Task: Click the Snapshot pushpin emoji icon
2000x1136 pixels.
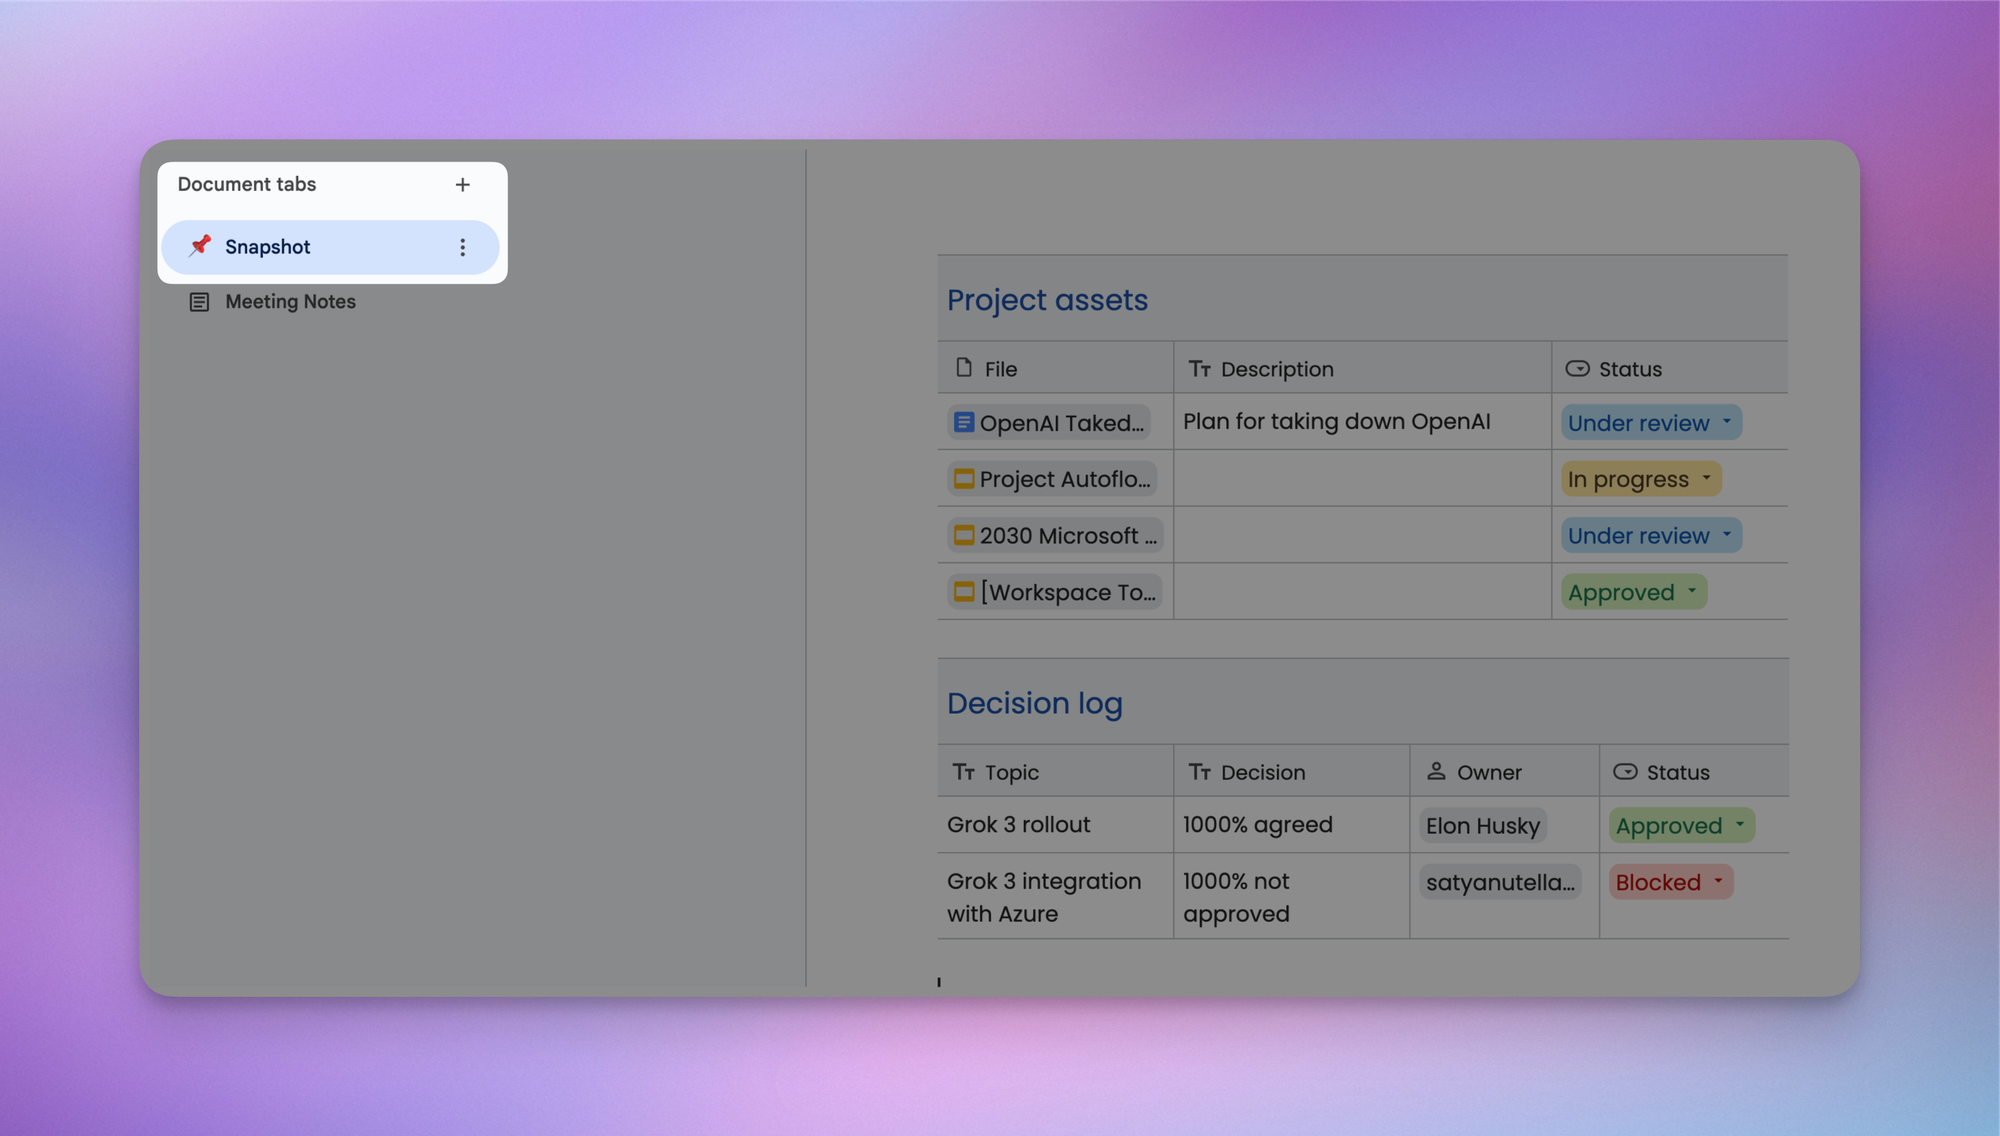Action: 200,246
